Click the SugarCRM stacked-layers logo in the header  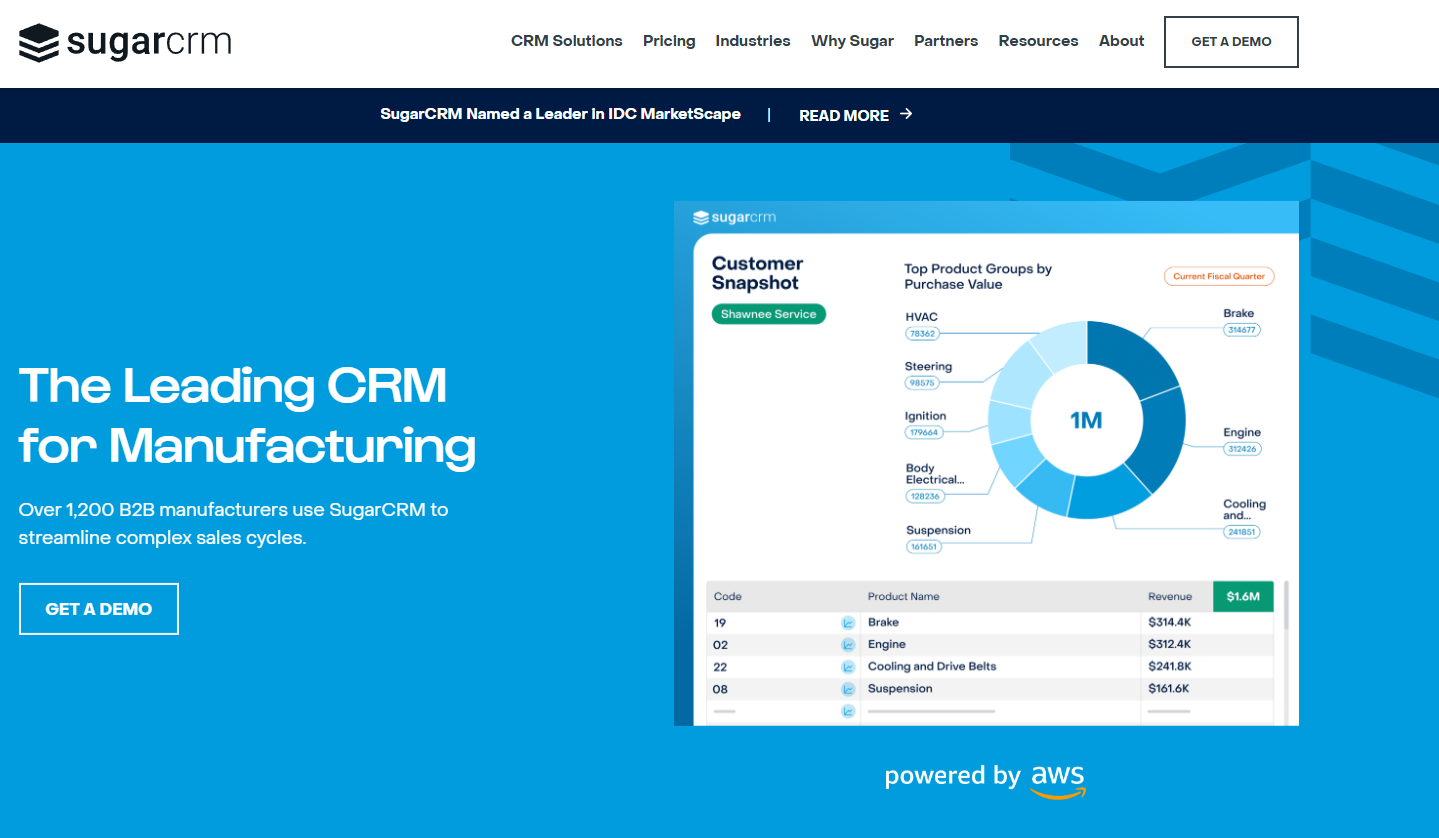pyautogui.click(x=38, y=42)
